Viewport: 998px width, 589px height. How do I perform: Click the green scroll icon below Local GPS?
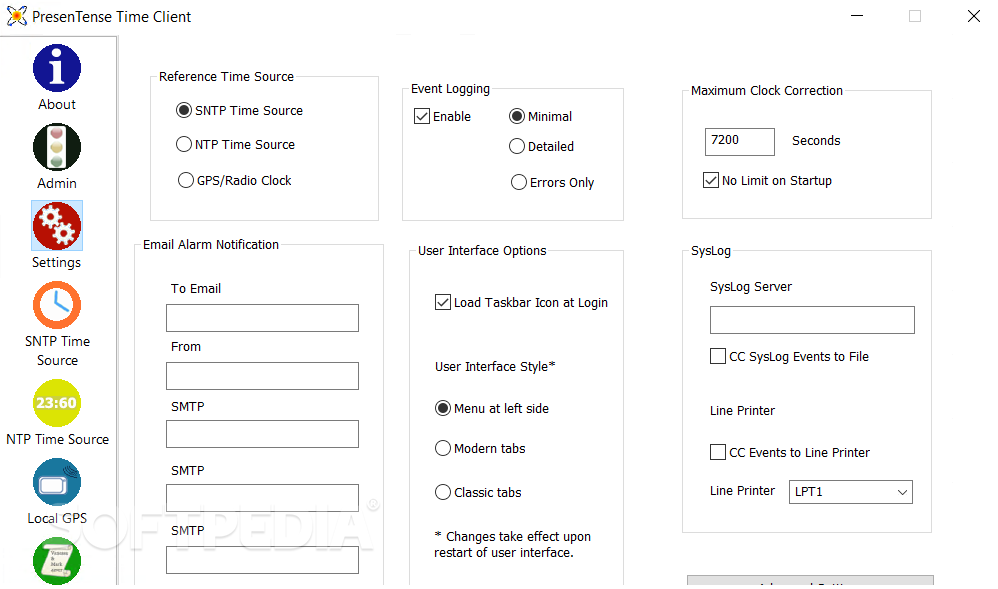pos(57,561)
